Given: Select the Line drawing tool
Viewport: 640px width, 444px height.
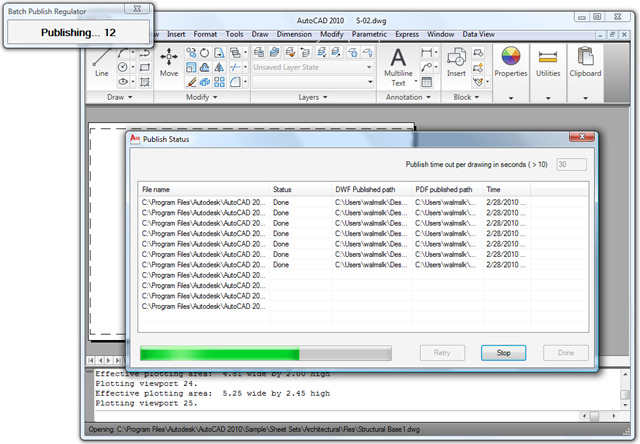Looking at the screenshot, I should point(101,61).
